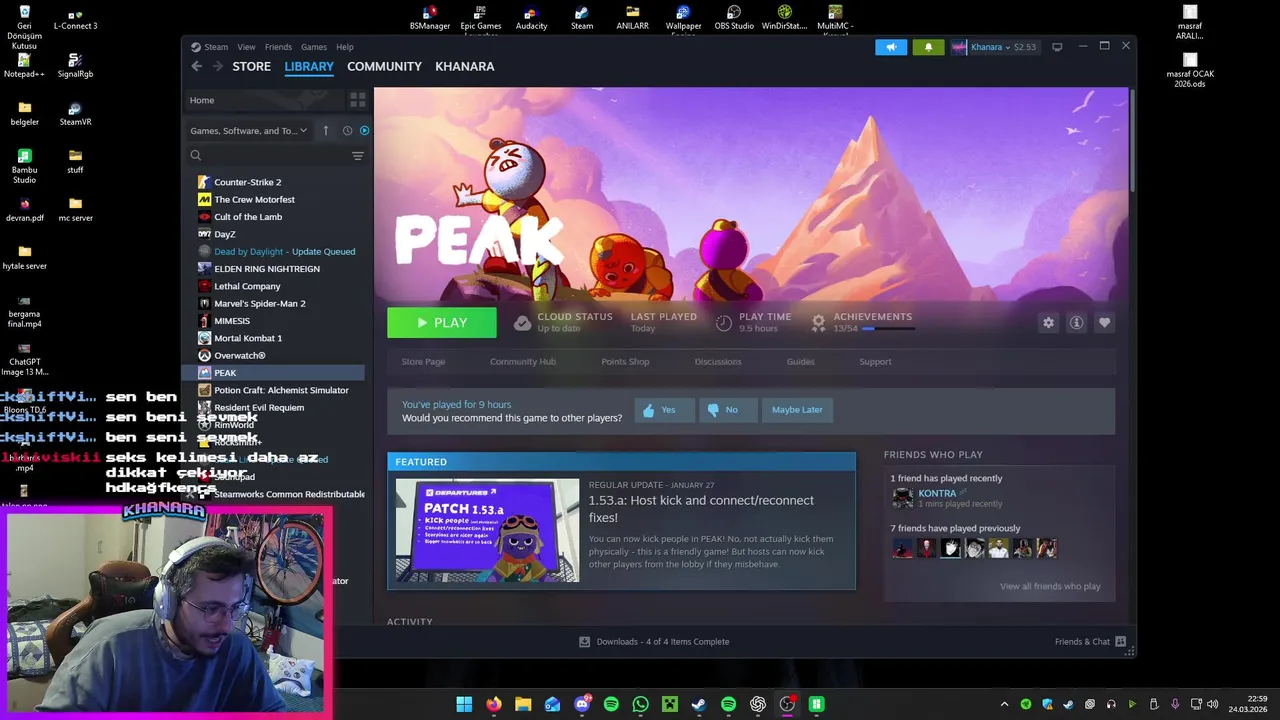Open the PEAK manage gear icon
This screenshot has width=1280, height=720.
click(1048, 323)
